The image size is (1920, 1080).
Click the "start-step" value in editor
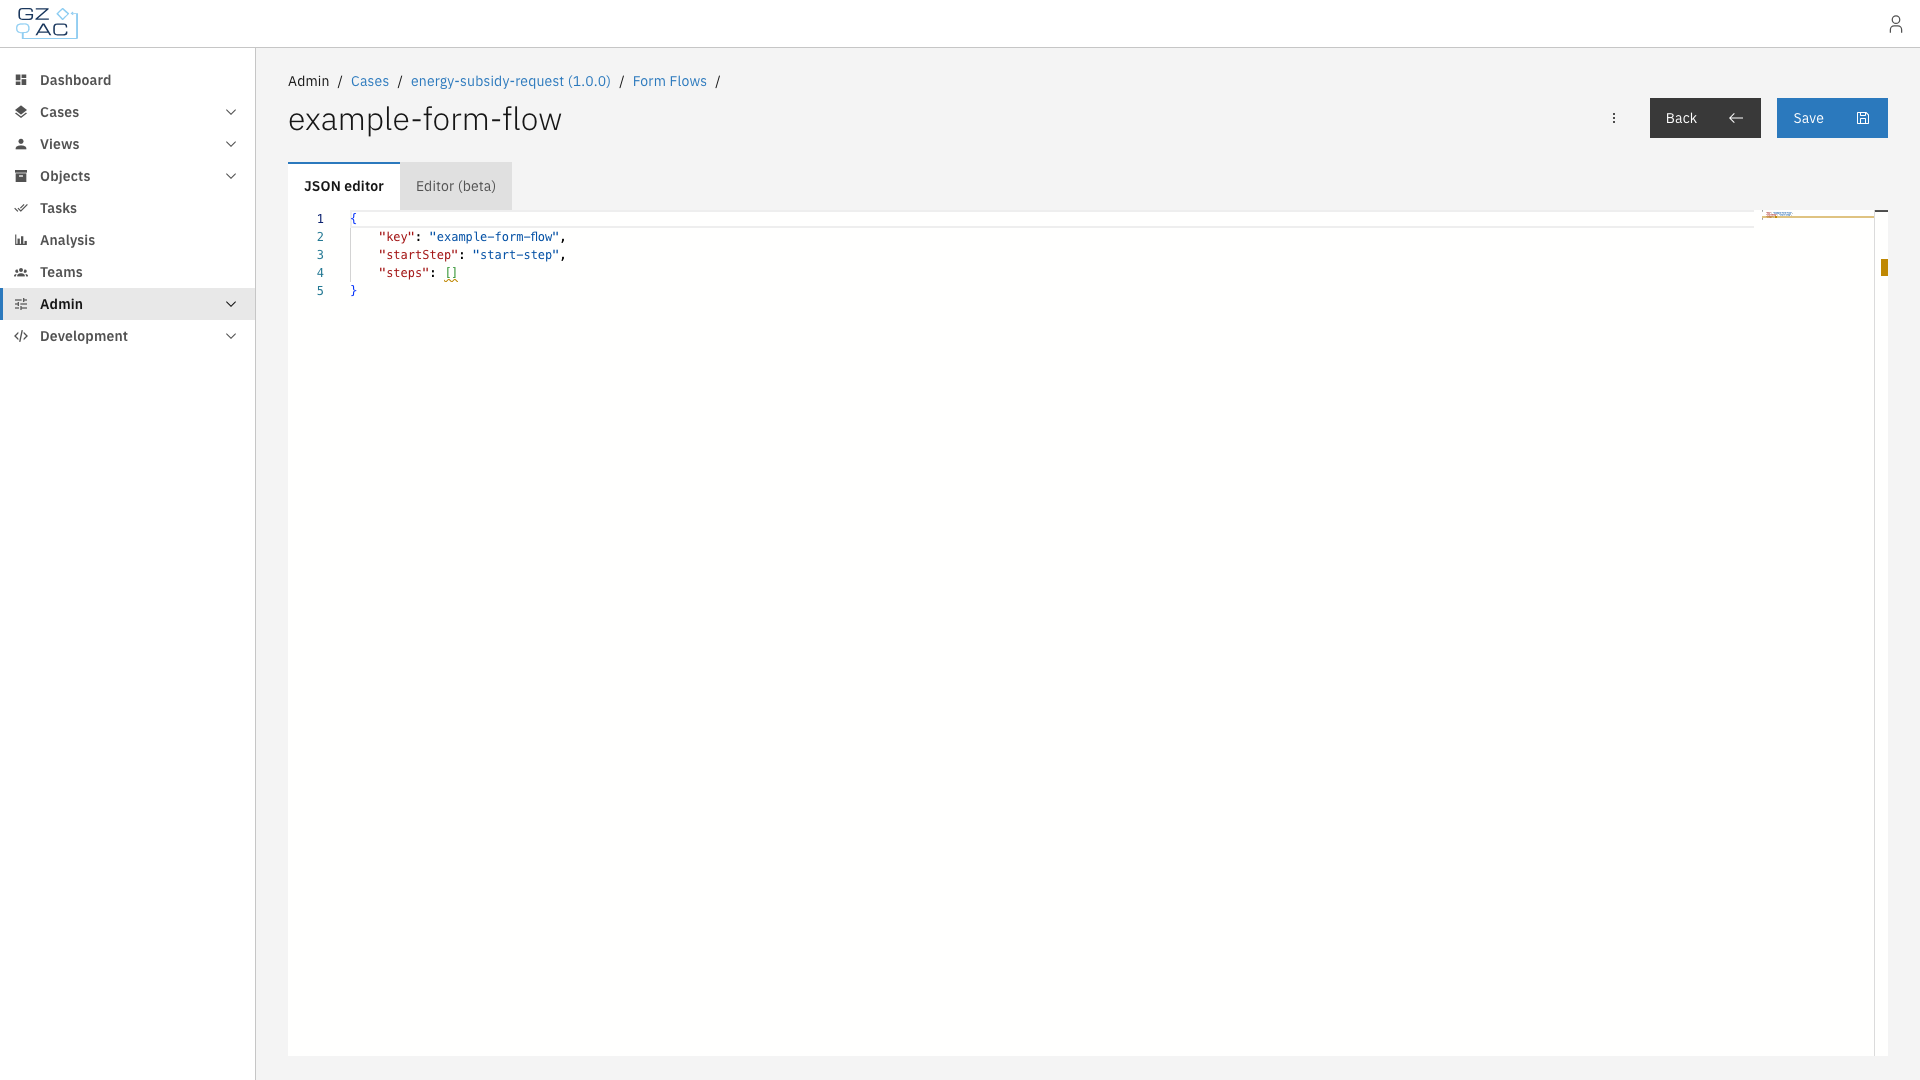(516, 255)
